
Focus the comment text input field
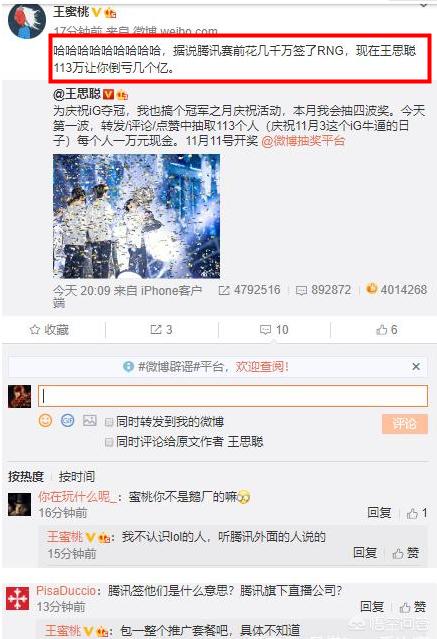233,396
